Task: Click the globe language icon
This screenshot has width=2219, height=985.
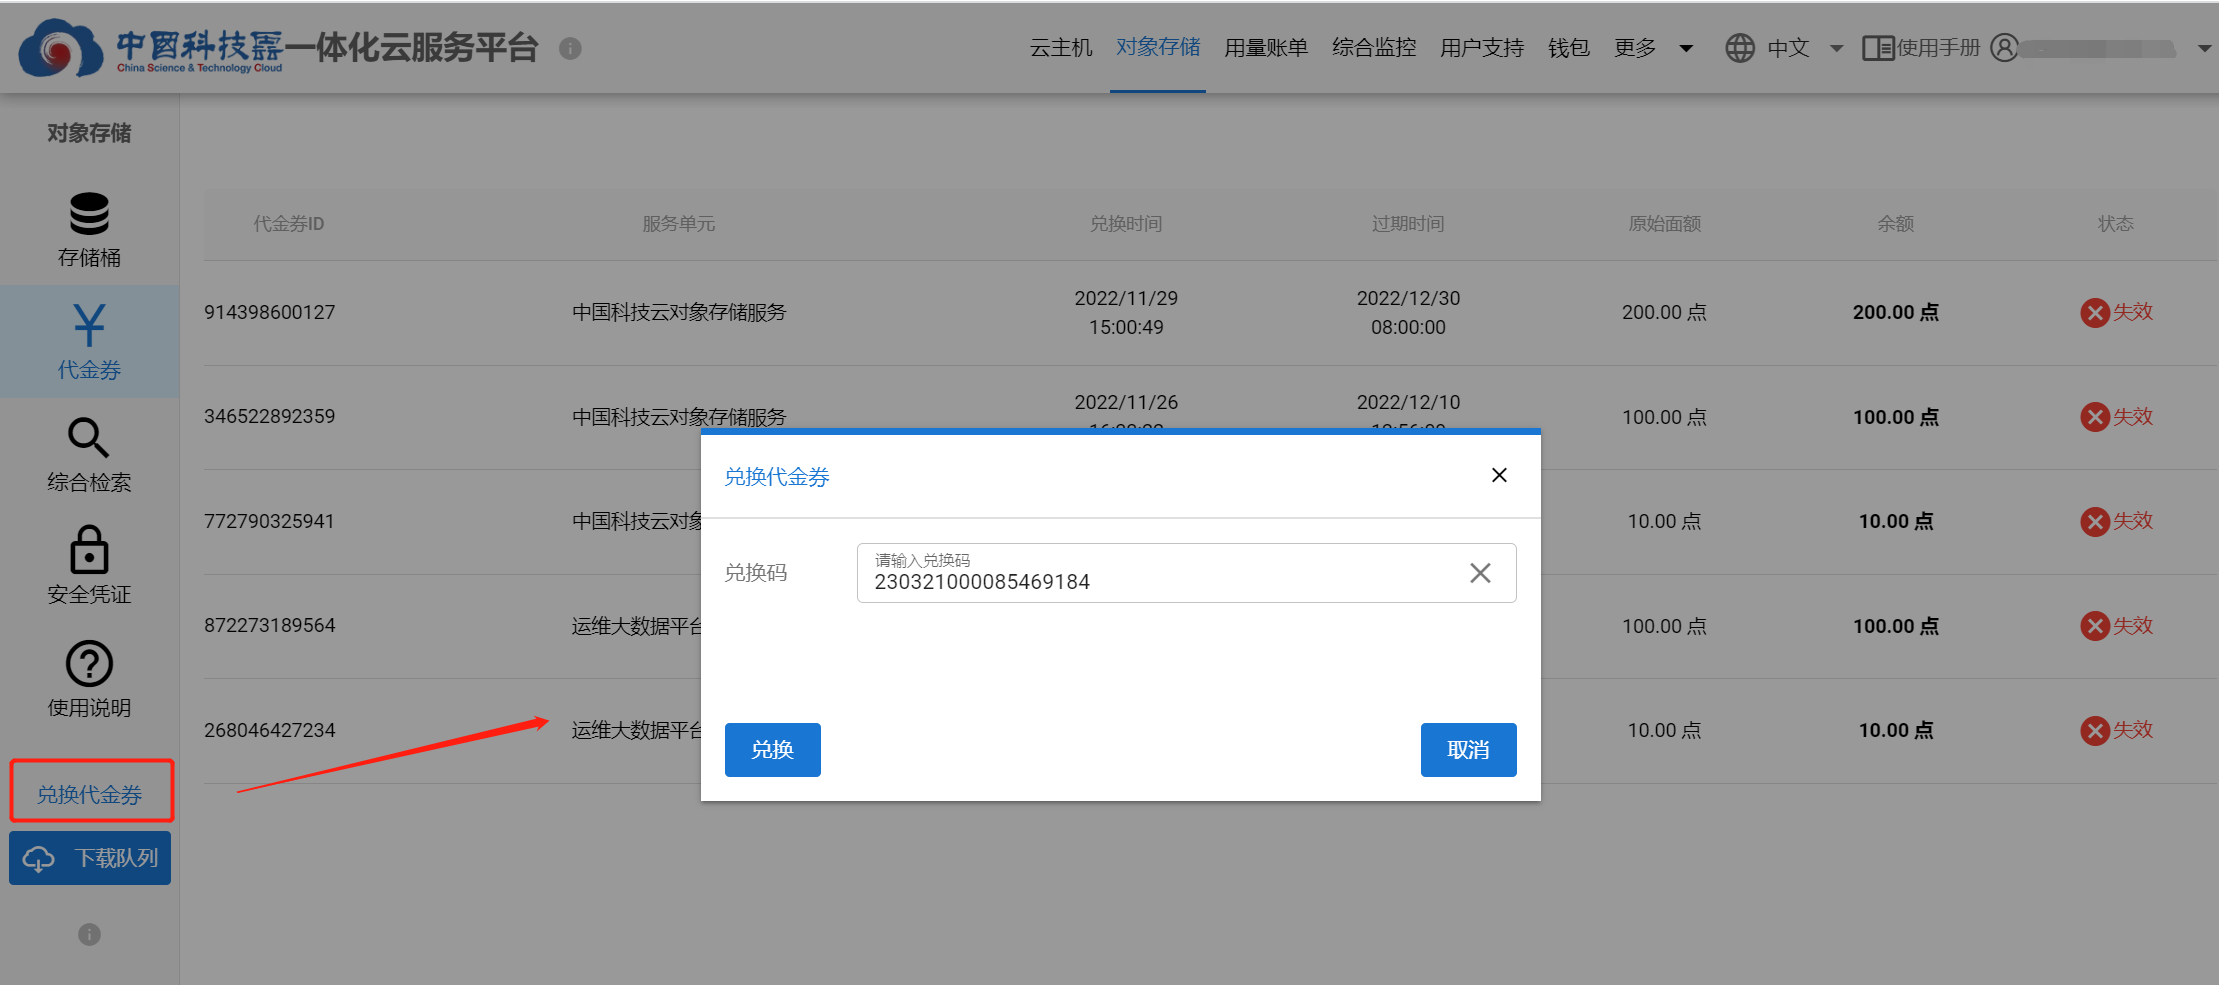Action: point(1740,48)
